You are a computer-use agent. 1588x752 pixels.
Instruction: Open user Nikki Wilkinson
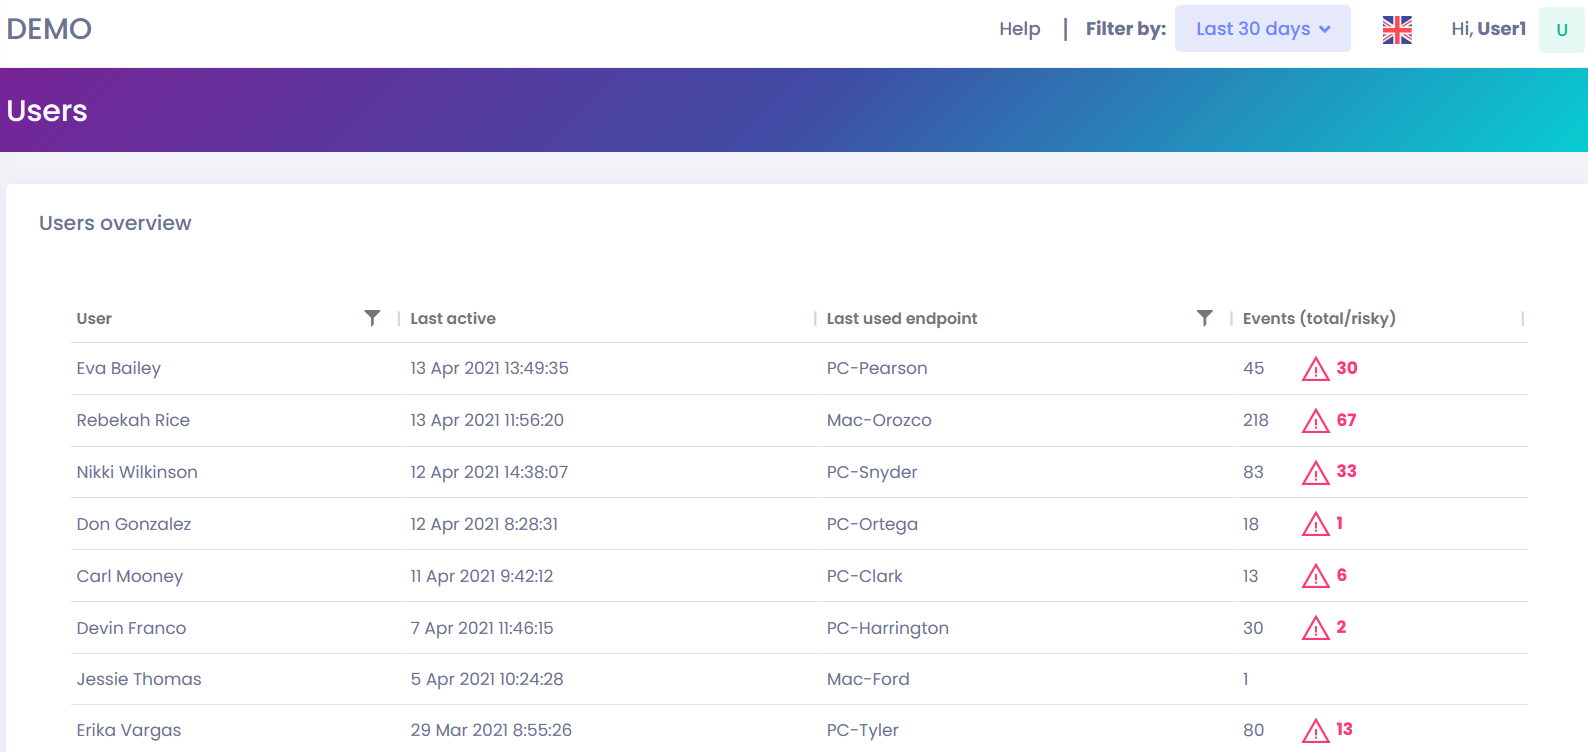coord(137,472)
